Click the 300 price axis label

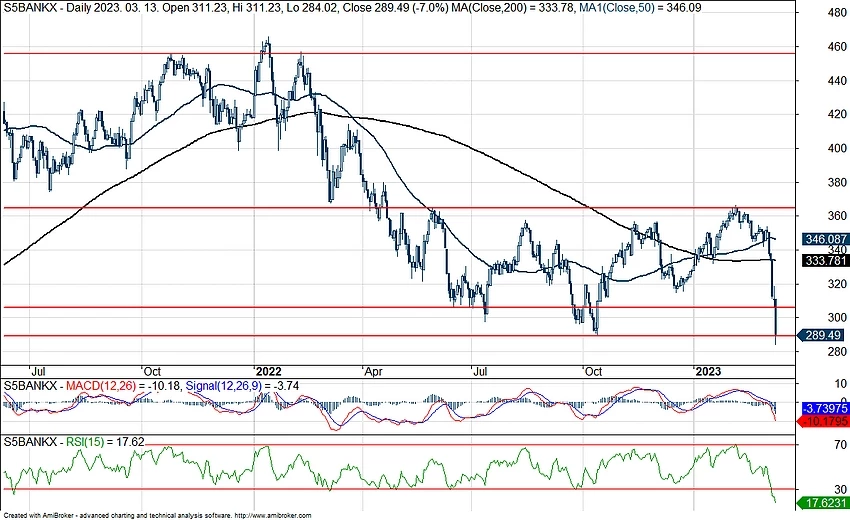pyautogui.click(x=837, y=317)
